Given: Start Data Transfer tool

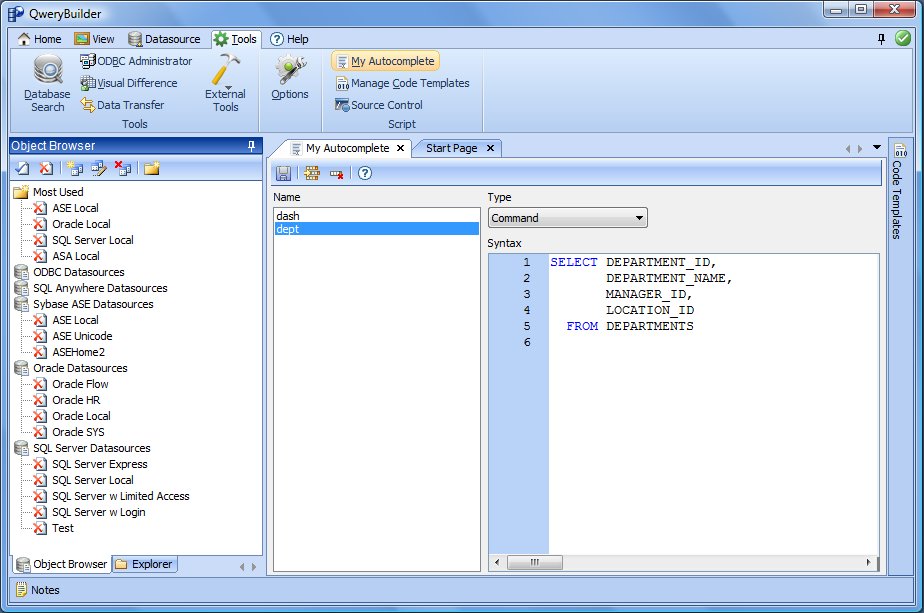Looking at the screenshot, I should click(x=123, y=104).
